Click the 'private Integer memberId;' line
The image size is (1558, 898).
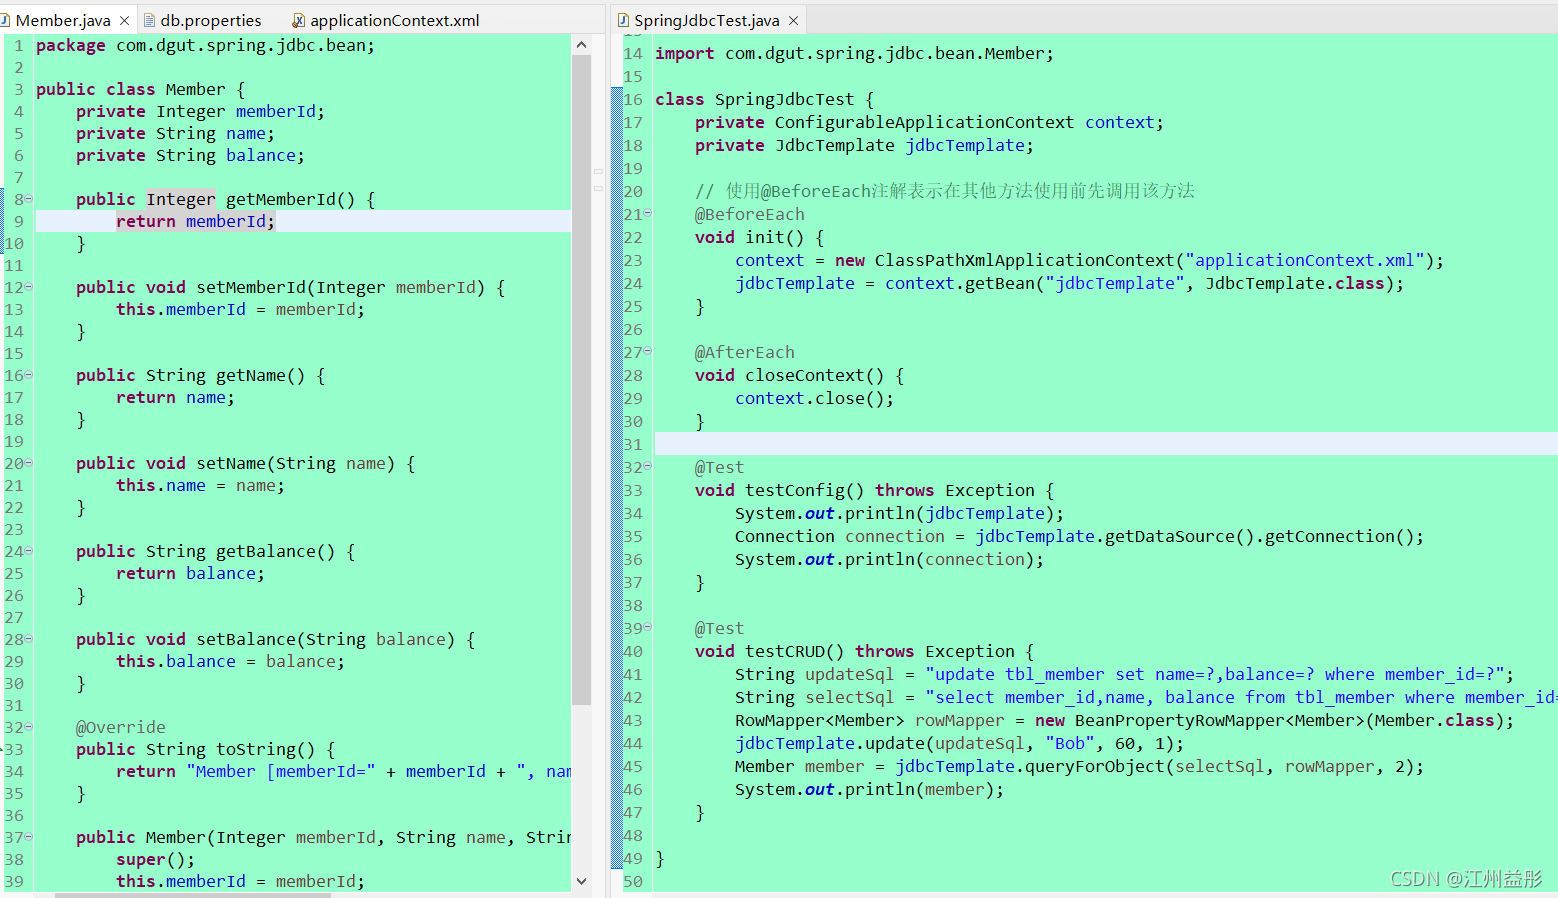[x=200, y=111]
